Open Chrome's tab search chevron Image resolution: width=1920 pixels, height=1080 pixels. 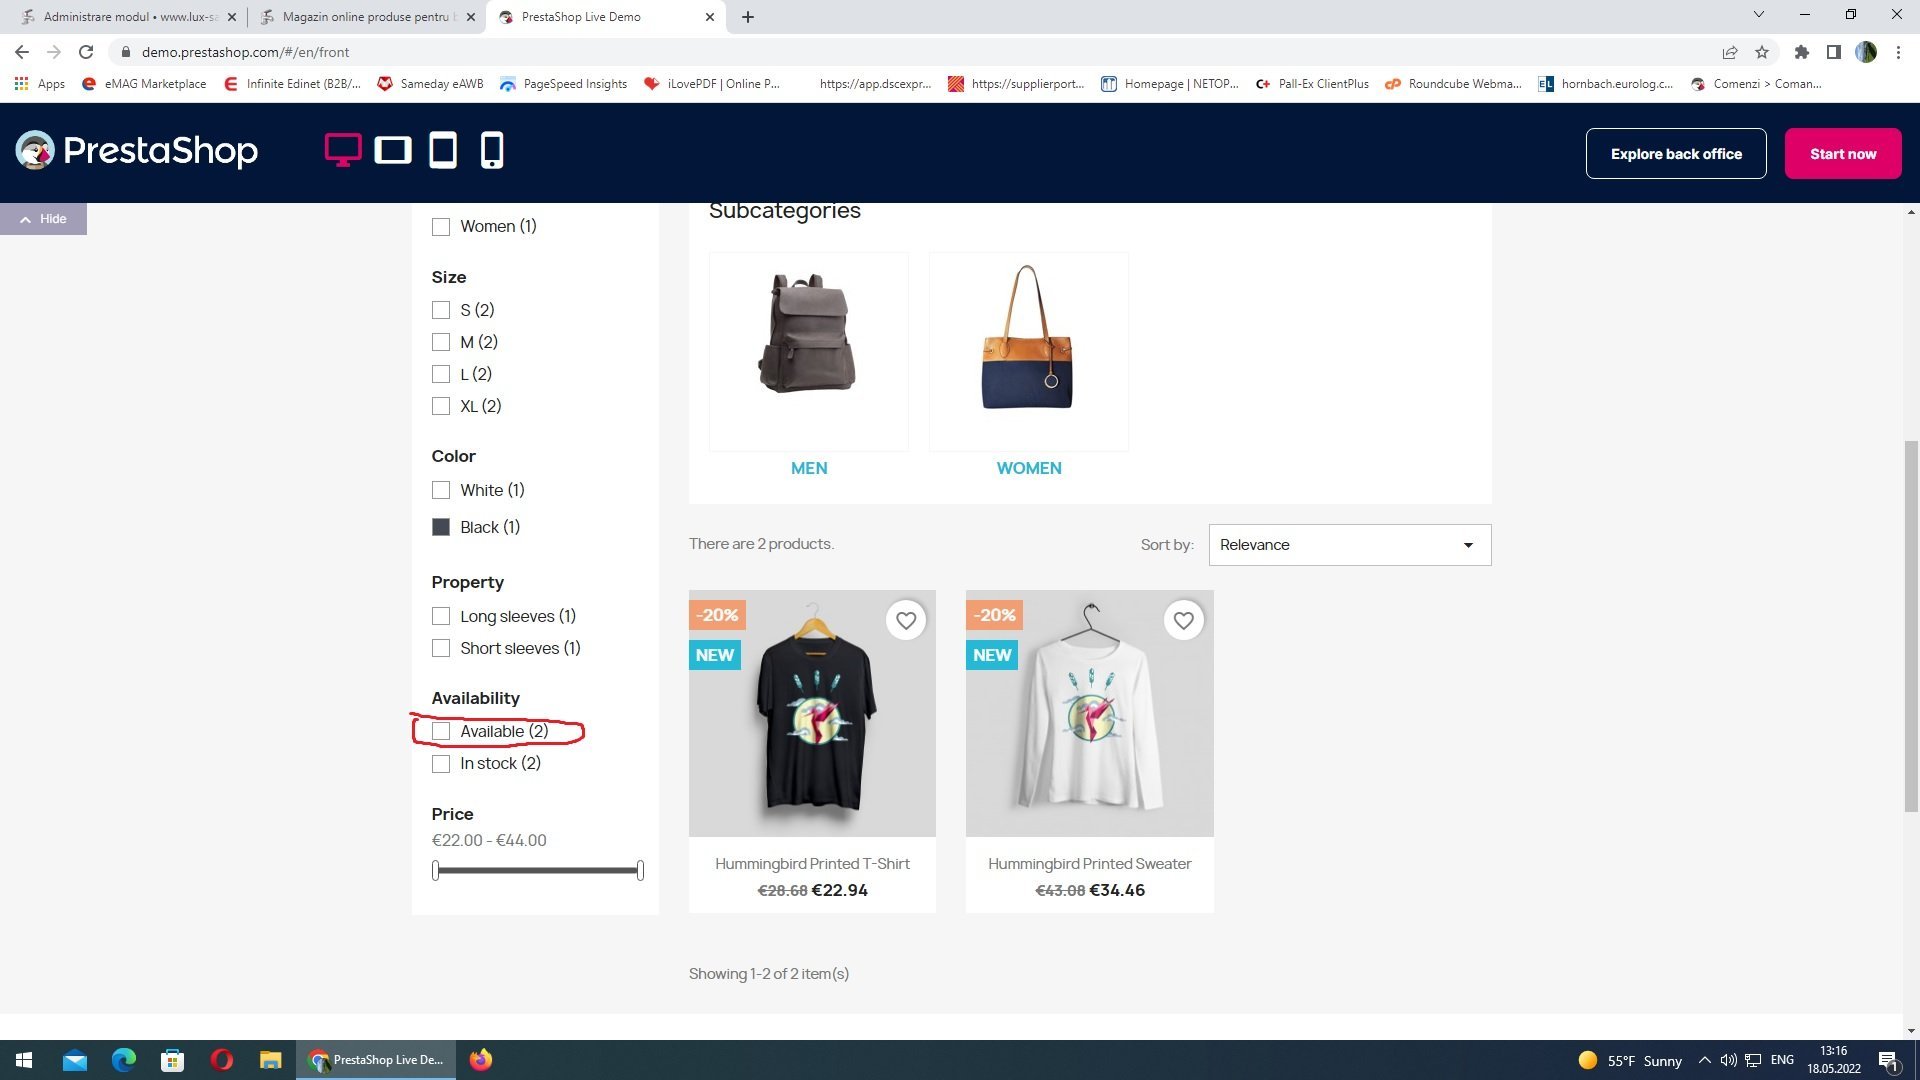click(x=1758, y=15)
